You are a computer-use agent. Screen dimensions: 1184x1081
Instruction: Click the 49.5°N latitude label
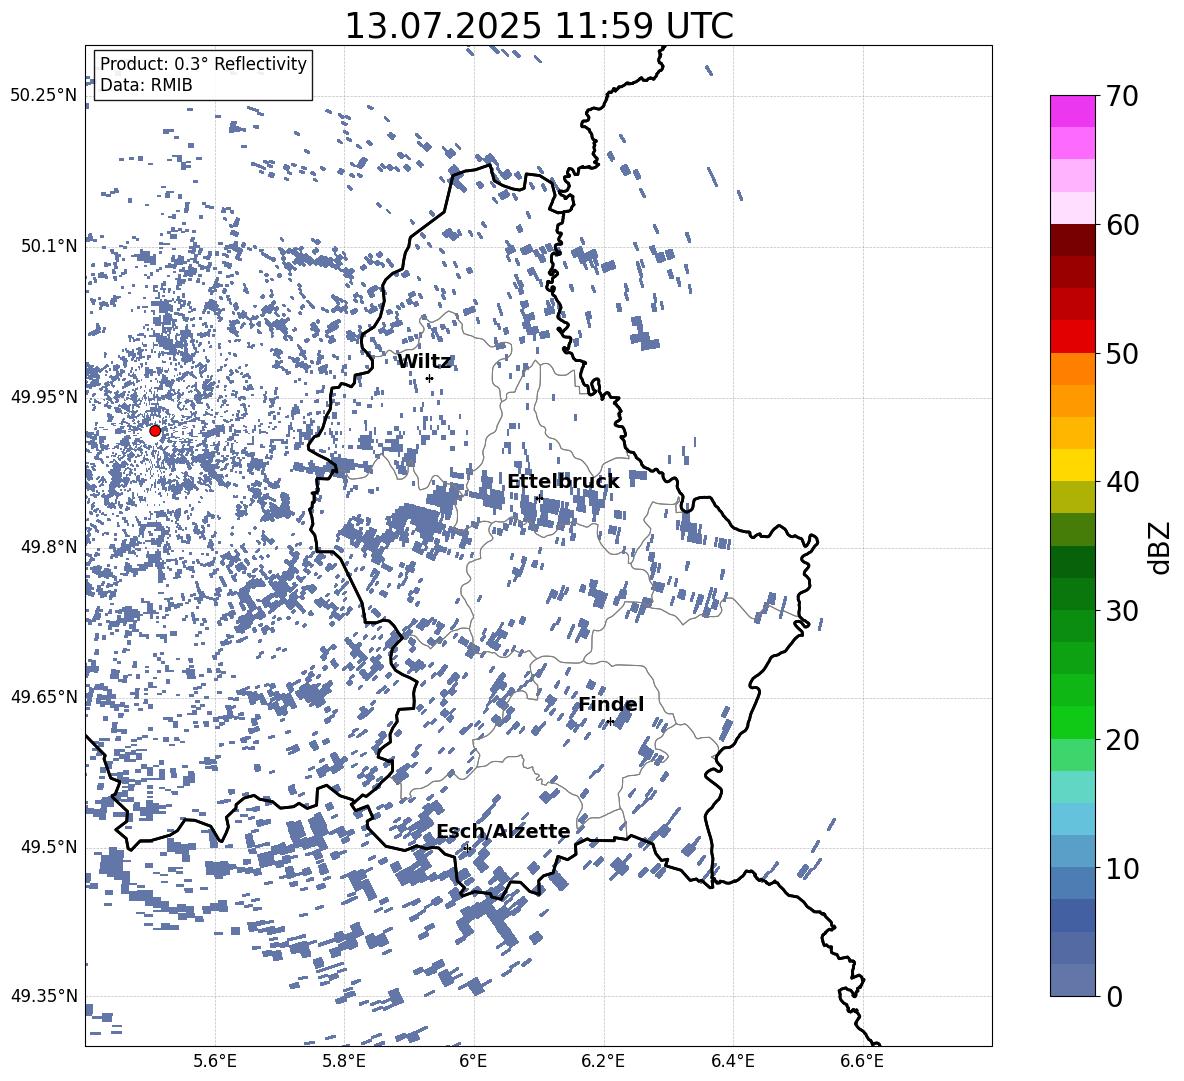coord(49,847)
